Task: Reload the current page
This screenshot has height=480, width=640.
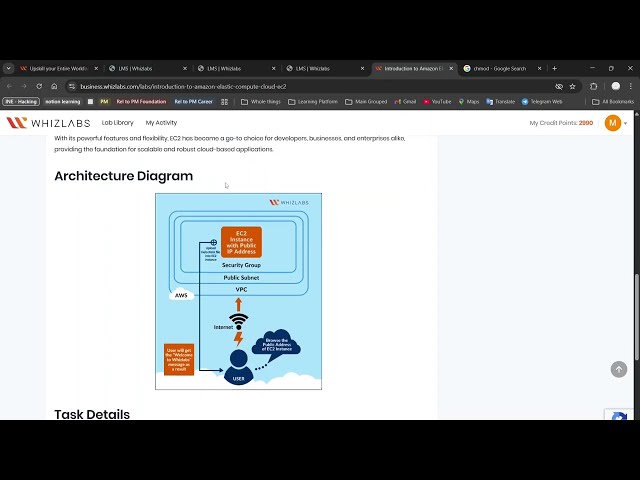Action: (x=39, y=87)
